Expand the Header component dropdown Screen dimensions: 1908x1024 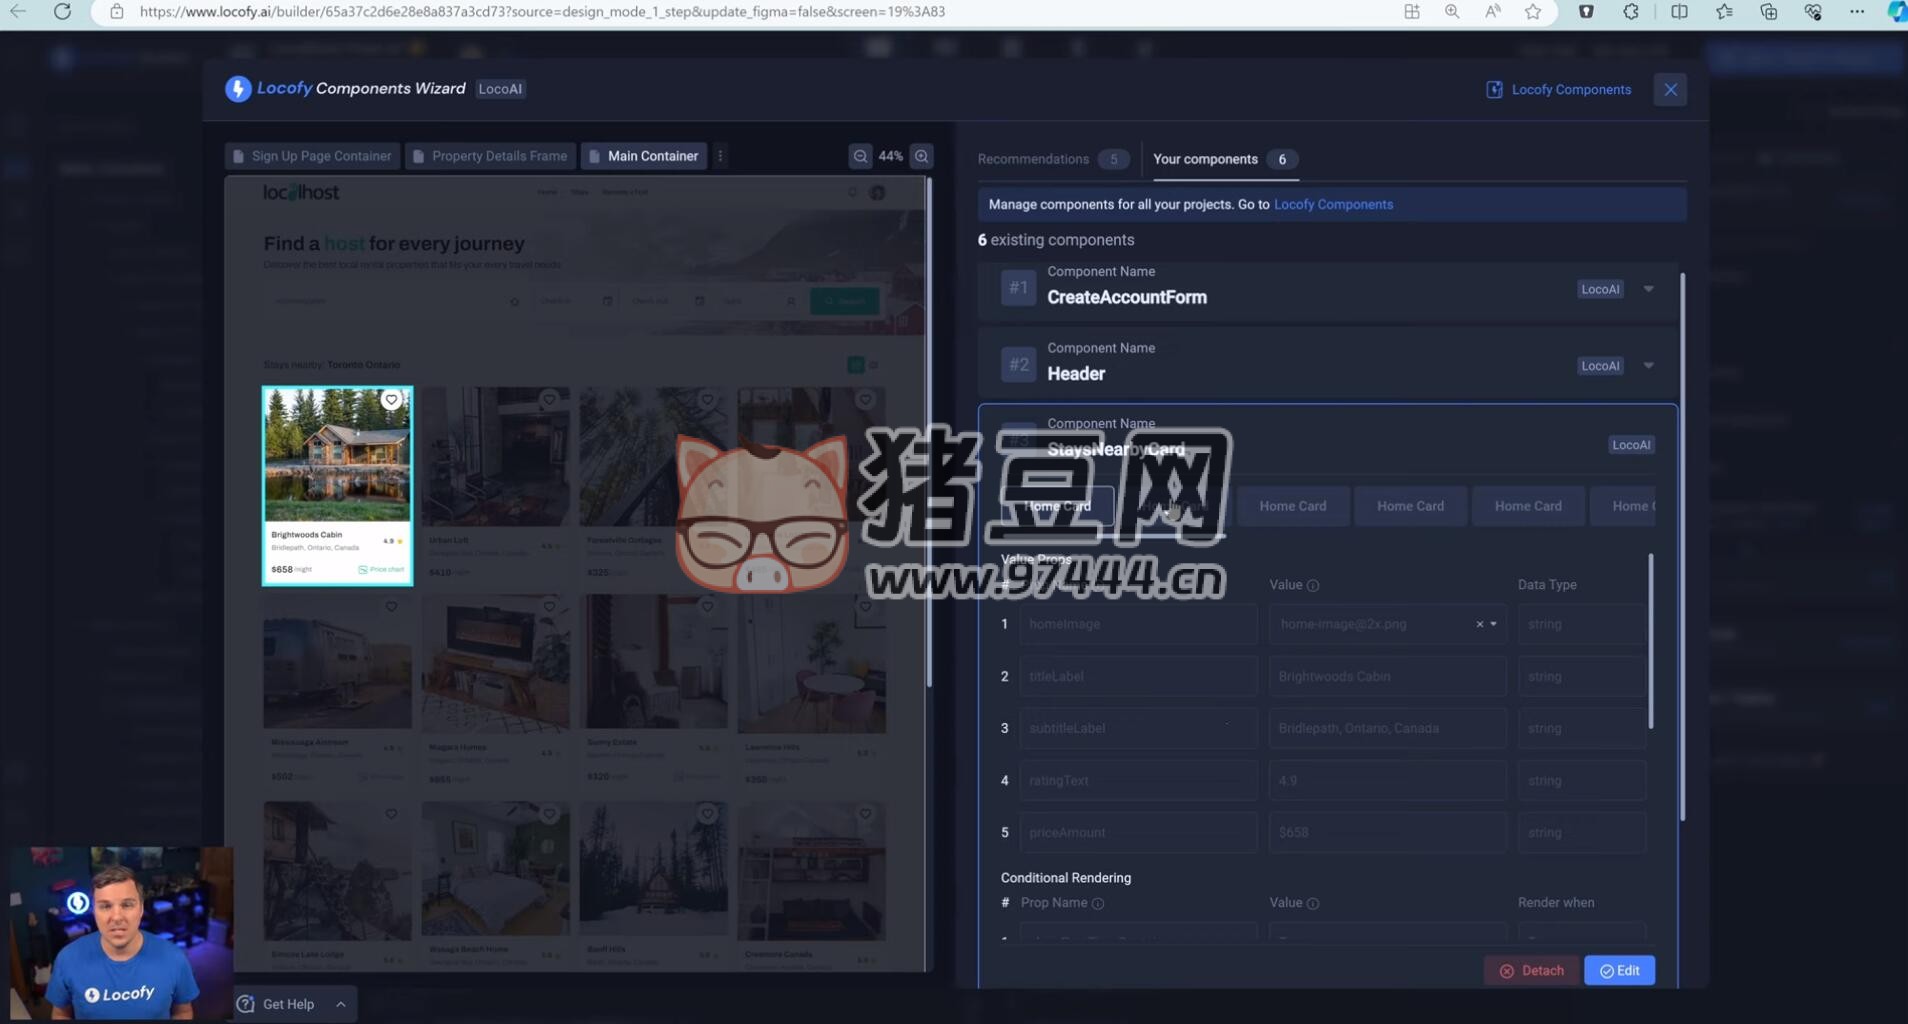point(1647,365)
